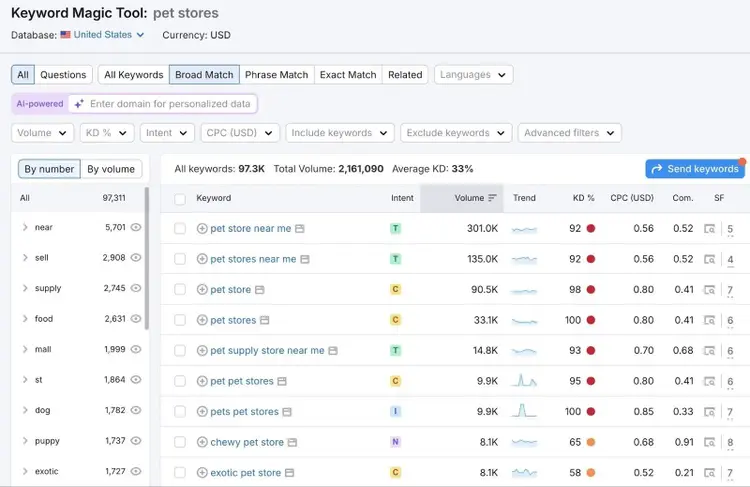Sort groups By volume
Screen dimensions: 750x487
coord(111,169)
